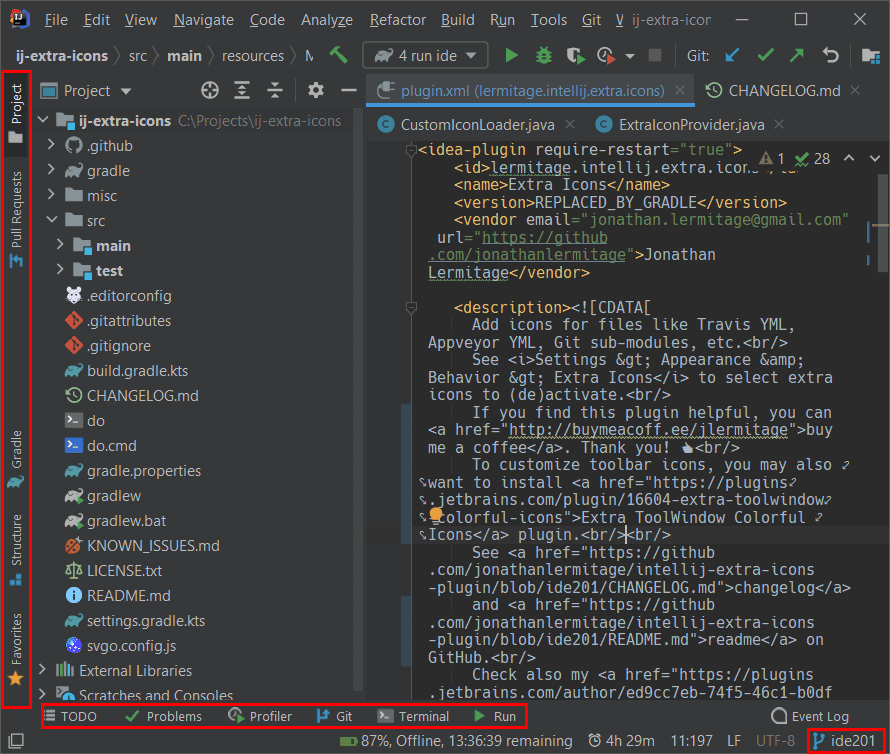890x754 pixels.
Task: Click the locate file crosshair icon
Action: coord(209,91)
